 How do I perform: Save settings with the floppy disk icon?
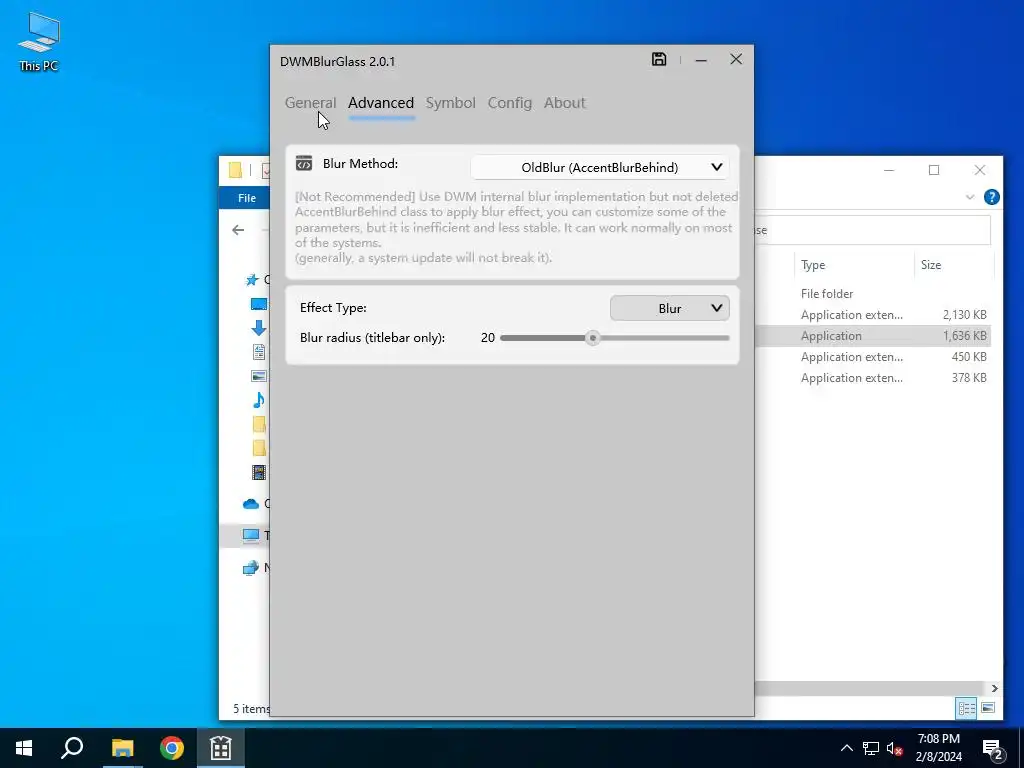tap(659, 59)
